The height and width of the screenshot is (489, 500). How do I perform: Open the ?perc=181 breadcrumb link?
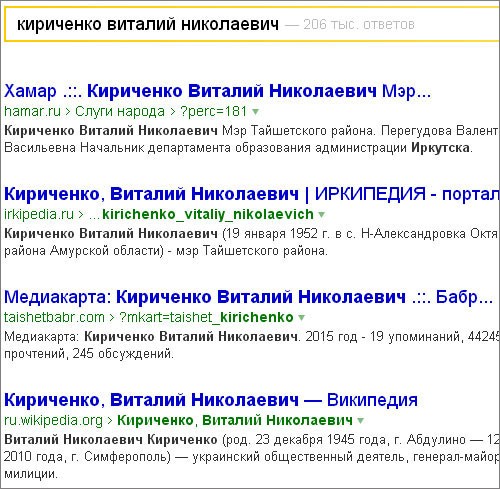point(214,111)
